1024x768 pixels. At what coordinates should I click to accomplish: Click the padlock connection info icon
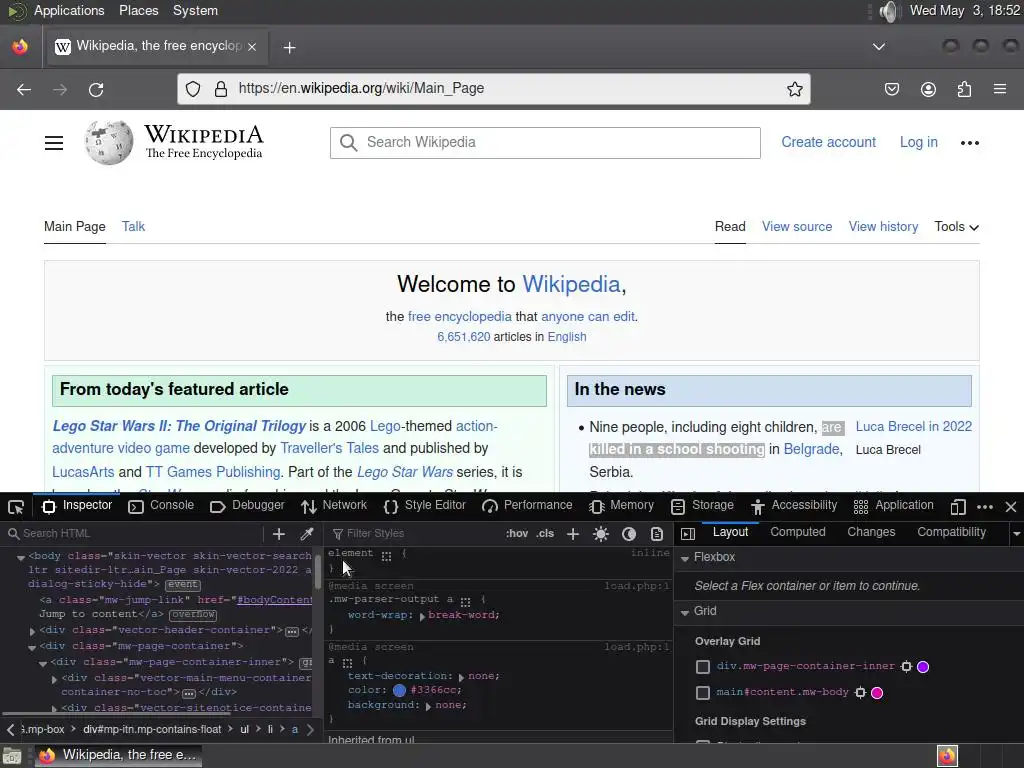click(x=221, y=89)
